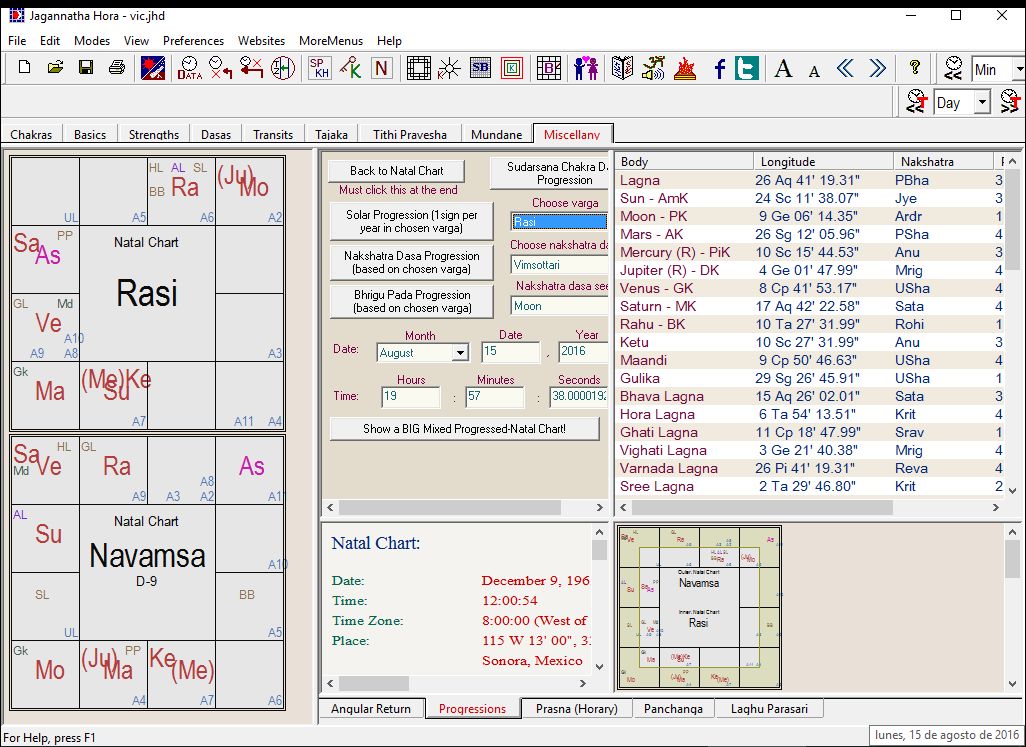Click the date in the status bar
This screenshot has height=747, width=1026.
point(946,735)
